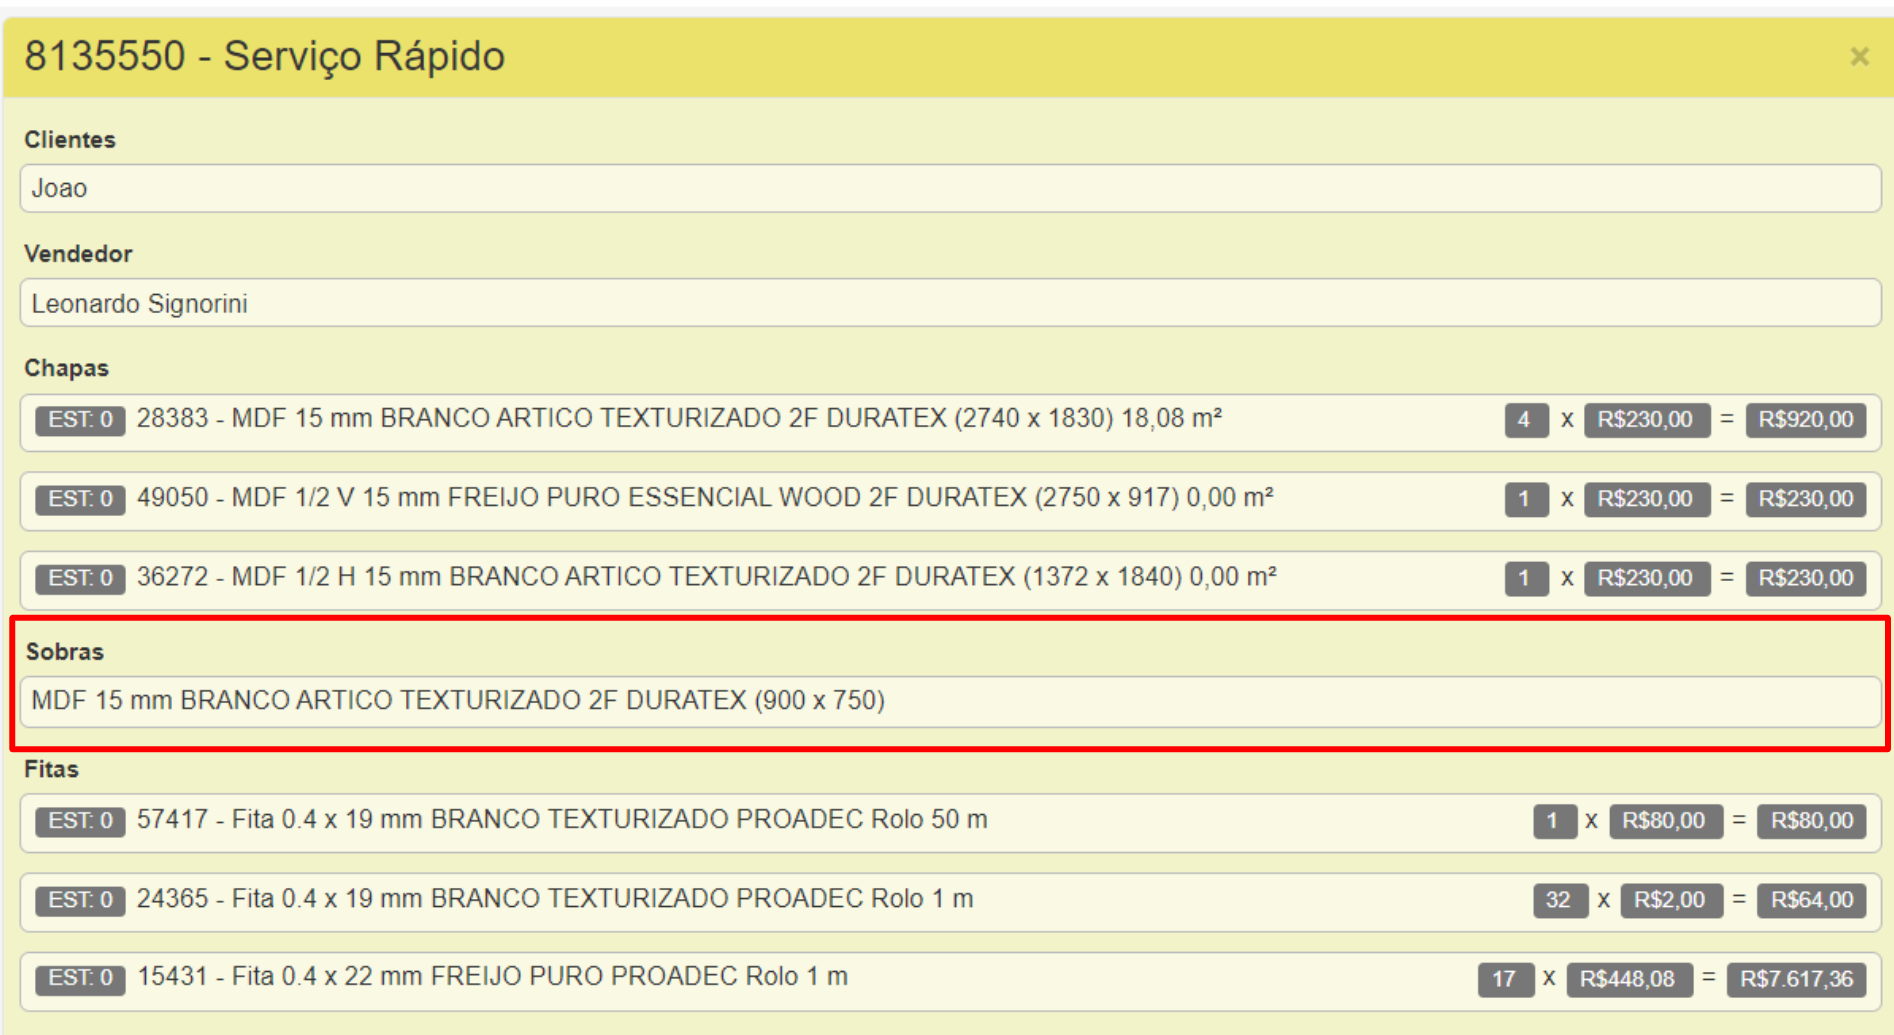1894x1035 pixels.
Task: Click the Chapas section label
Action: pos(66,368)
